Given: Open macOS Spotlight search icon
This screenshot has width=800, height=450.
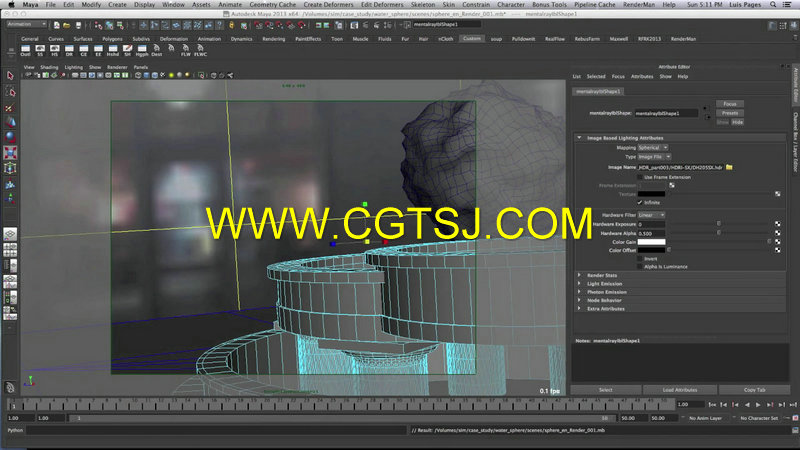Looking at the screenshot, I should (x=773, y=5).
